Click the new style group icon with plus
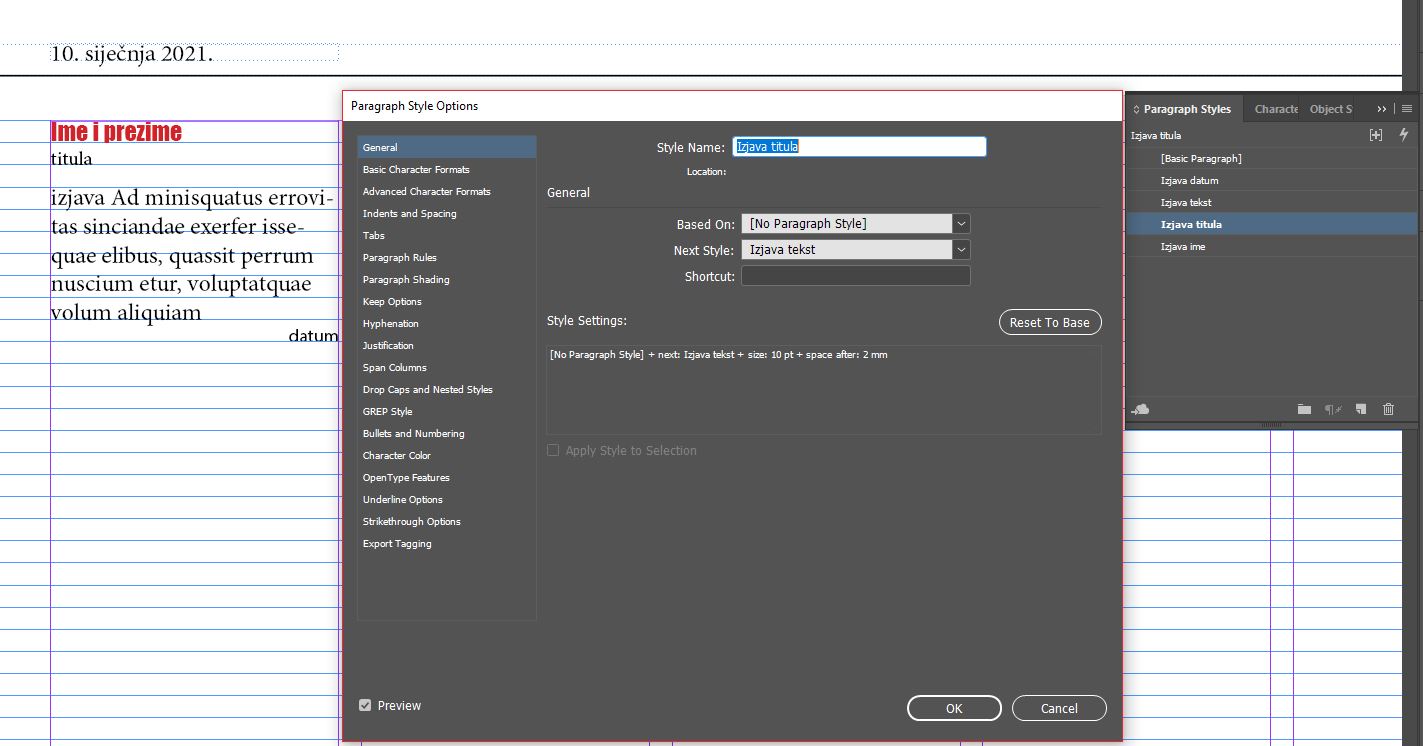This screenshot has height=746, width=1423. pos(1376,135)
